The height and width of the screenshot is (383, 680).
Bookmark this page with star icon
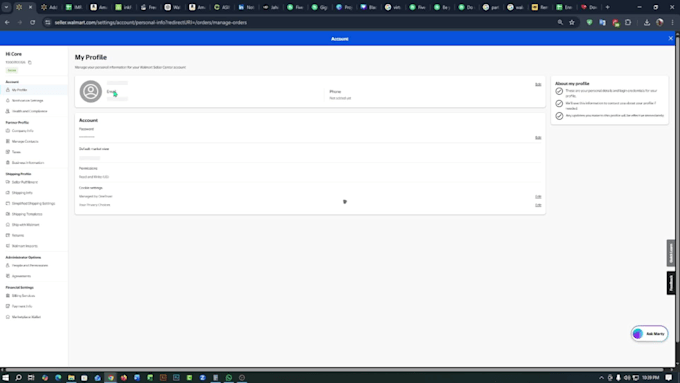coord(572,23)
